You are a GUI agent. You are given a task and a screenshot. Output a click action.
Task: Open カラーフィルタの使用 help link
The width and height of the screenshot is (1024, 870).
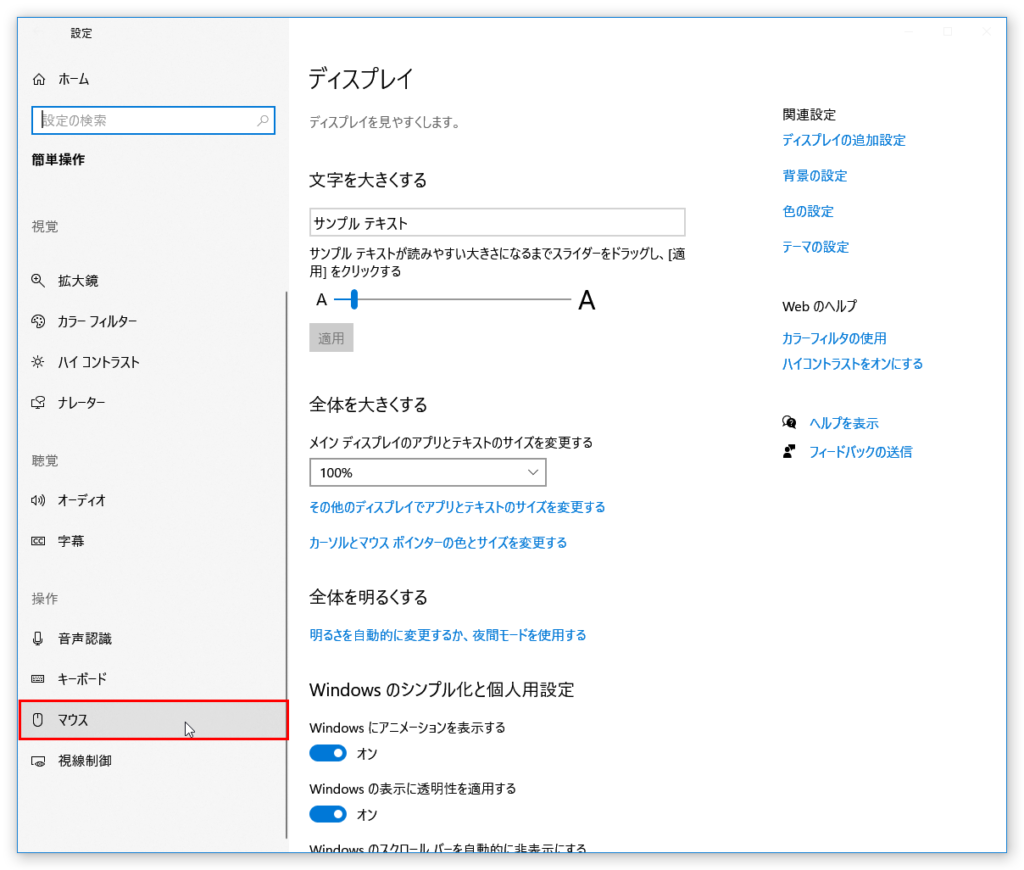click(x=834, y=338)
